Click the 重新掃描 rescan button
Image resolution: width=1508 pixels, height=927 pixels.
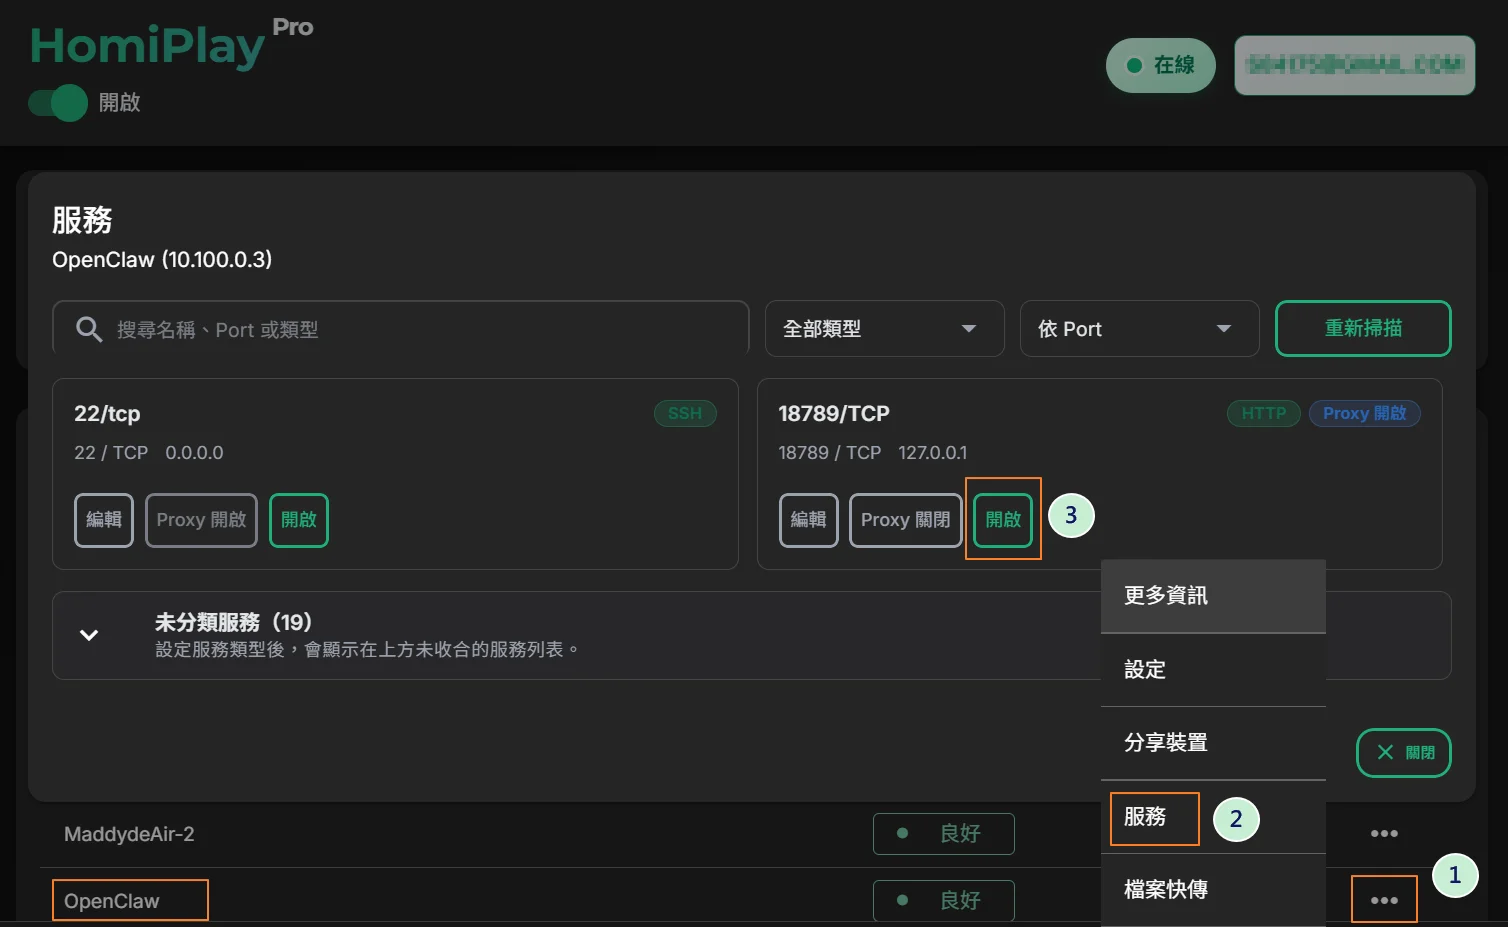click(1363, 329)
